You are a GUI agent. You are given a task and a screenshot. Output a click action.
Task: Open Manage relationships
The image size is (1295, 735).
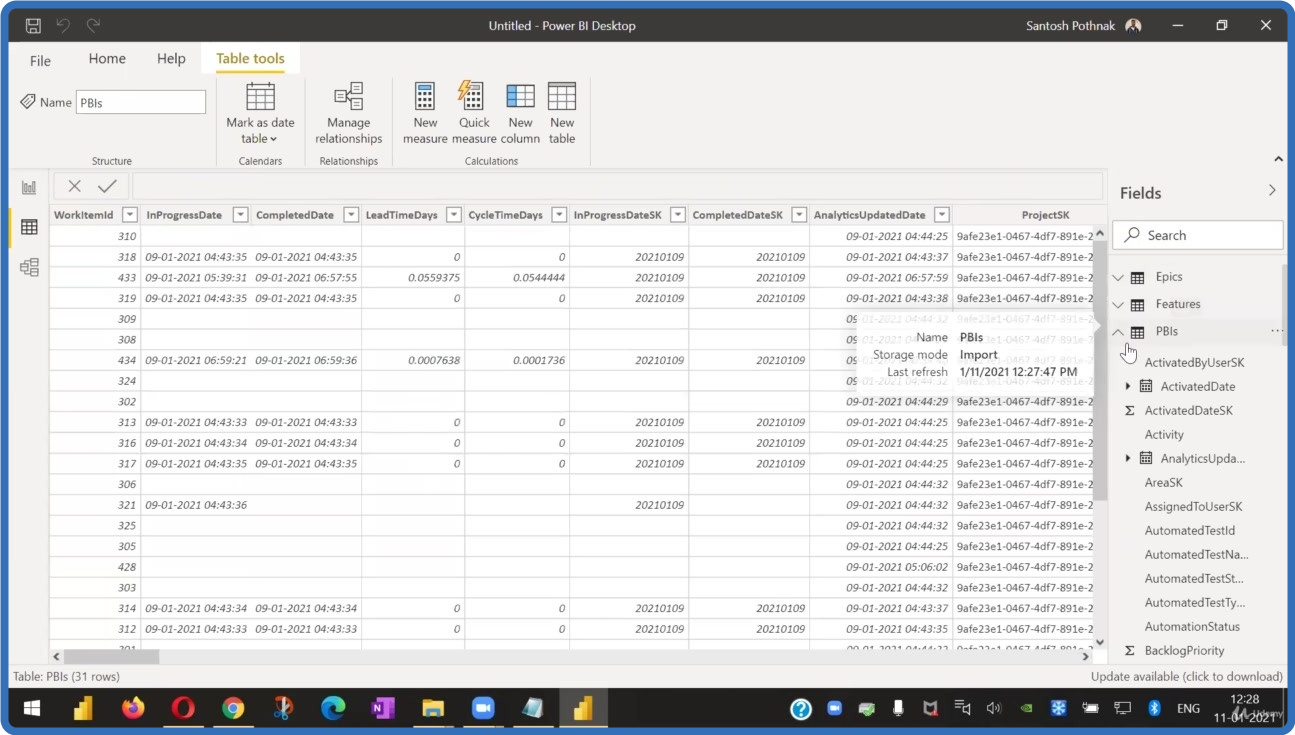point(349,114)
